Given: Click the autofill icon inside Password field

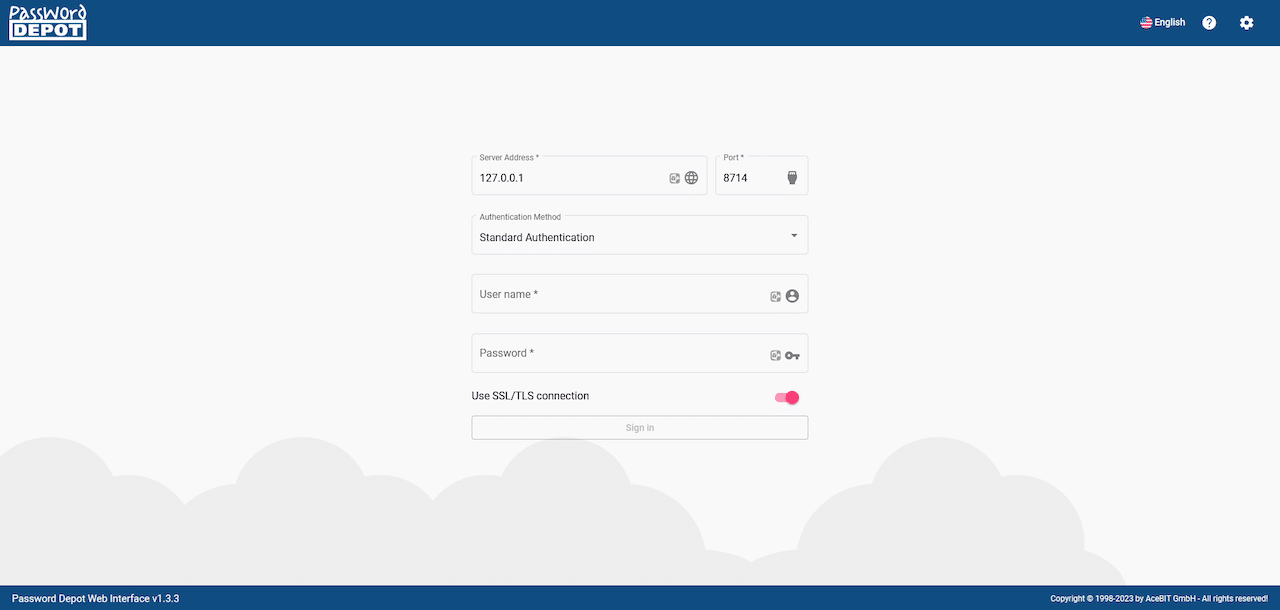Looking at the screenshot, I should pos(775,354).
